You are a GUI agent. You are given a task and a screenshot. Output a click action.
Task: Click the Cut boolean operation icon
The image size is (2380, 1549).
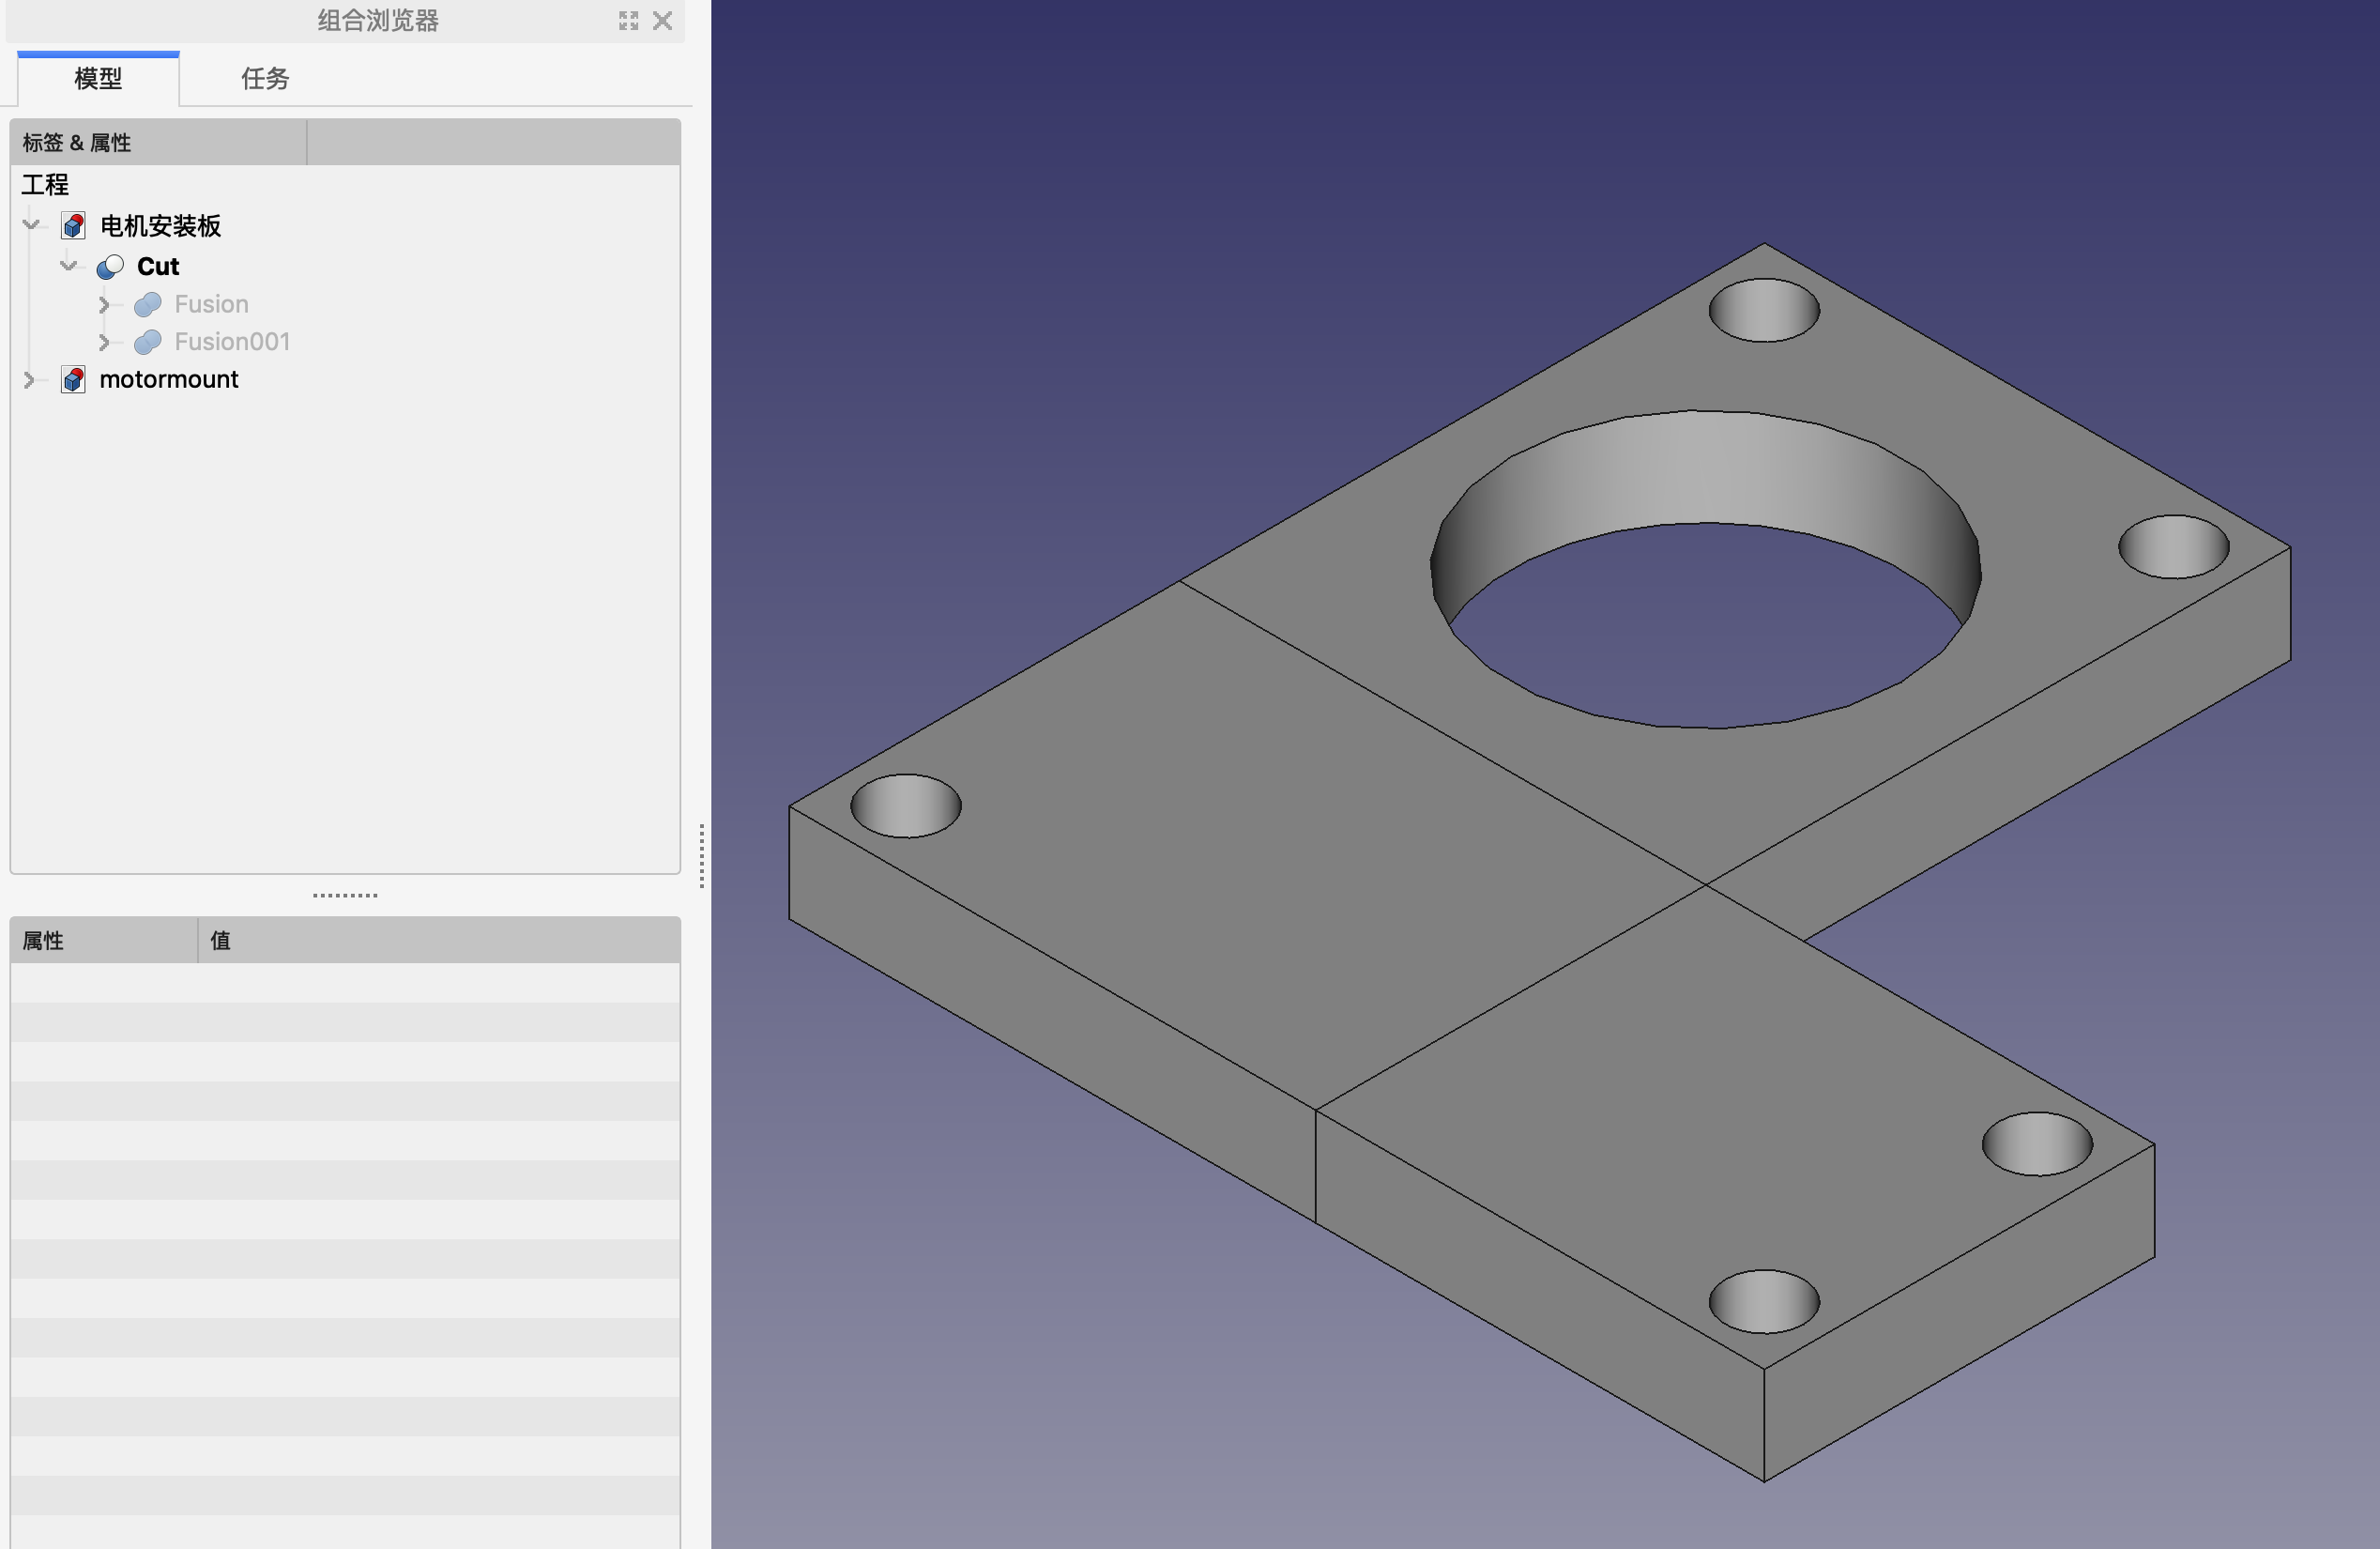[110, 267]
